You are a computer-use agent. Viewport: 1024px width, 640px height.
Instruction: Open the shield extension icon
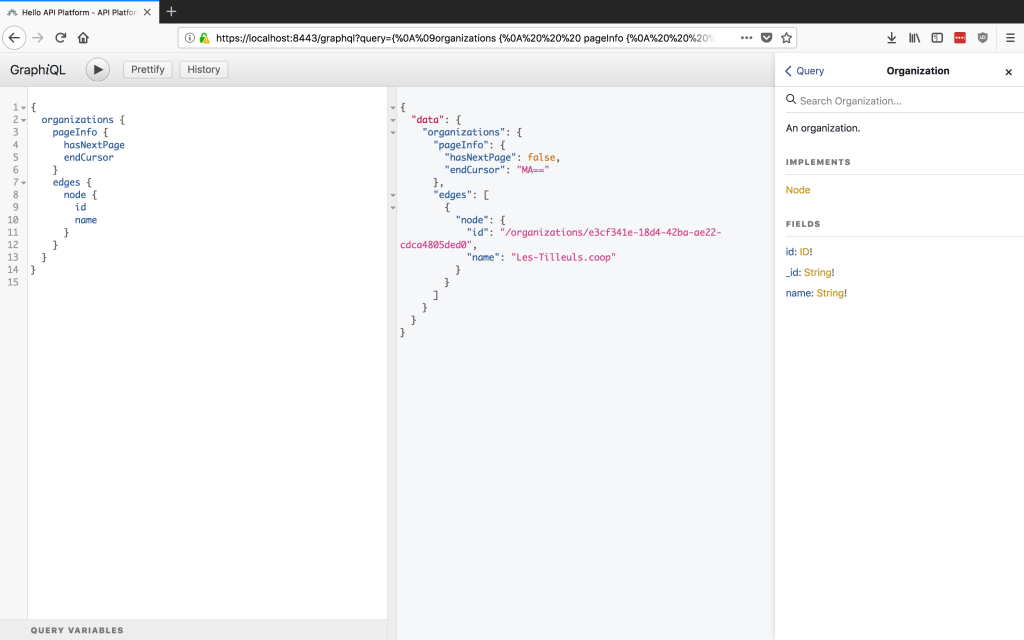click(982, 36)
